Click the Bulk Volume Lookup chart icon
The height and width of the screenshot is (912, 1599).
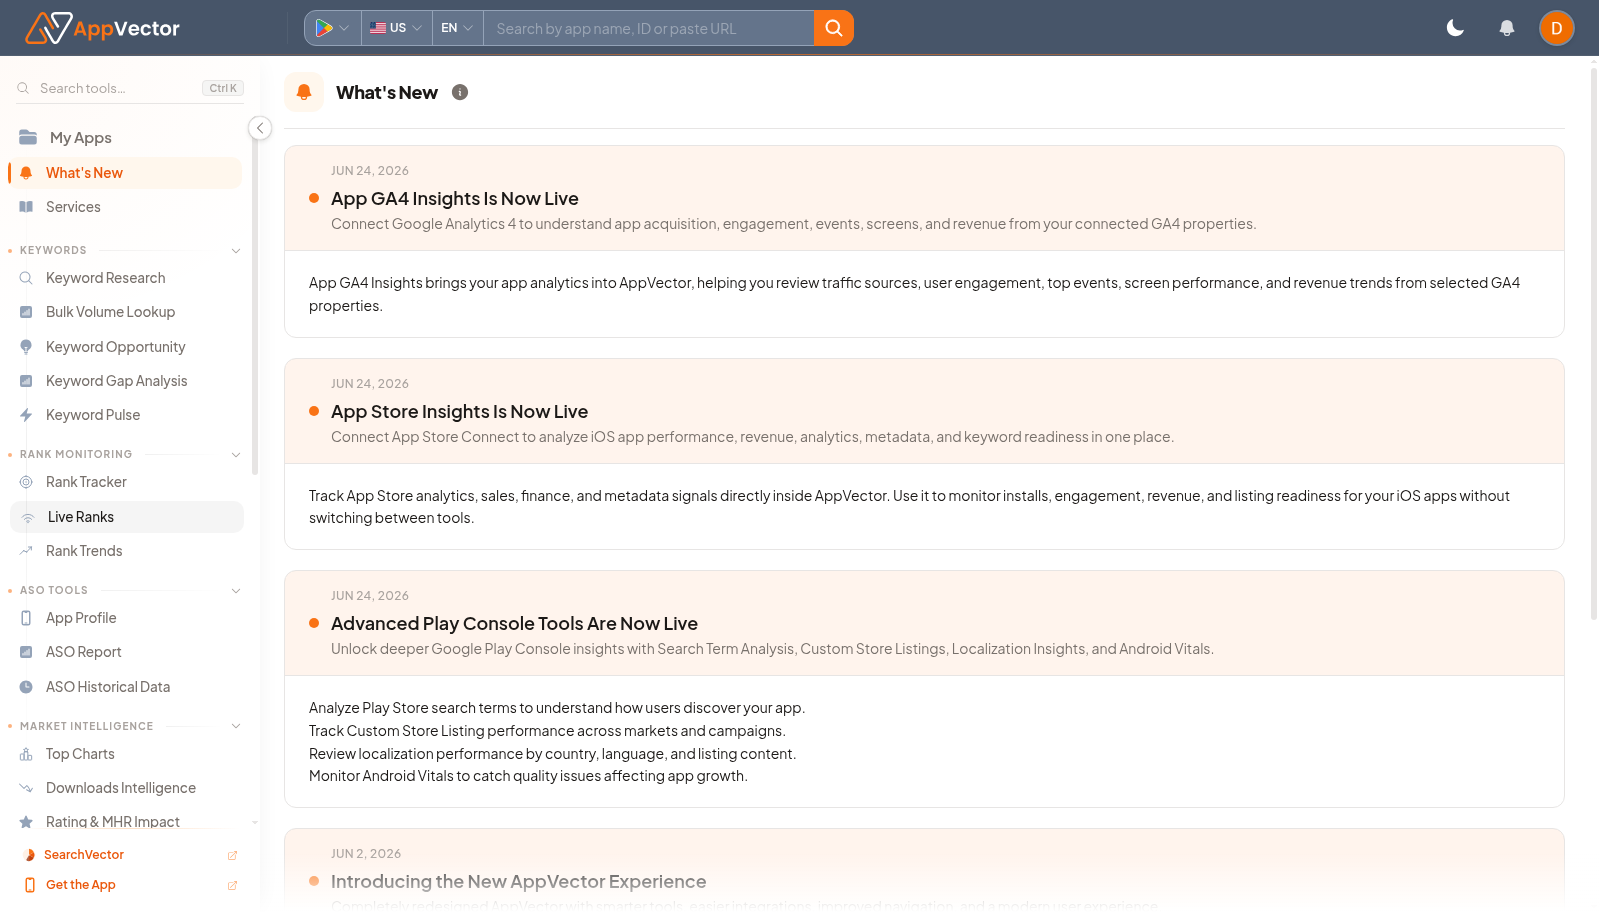tap(26, 312)
